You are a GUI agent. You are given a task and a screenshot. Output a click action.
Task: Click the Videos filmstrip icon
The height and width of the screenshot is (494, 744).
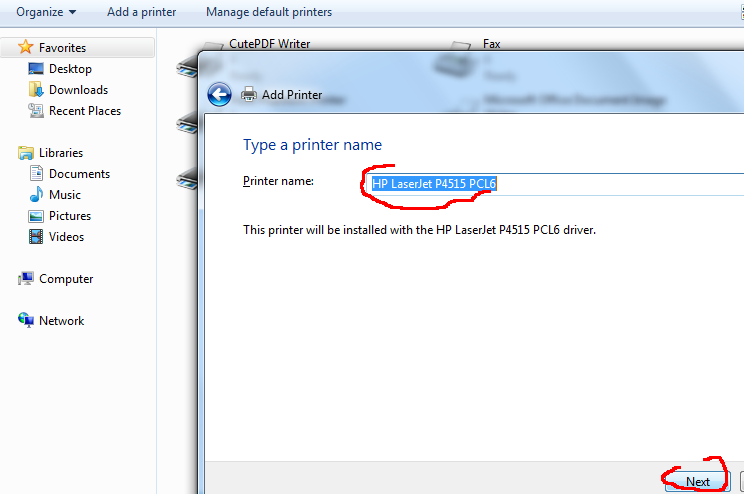click(36, 236)
